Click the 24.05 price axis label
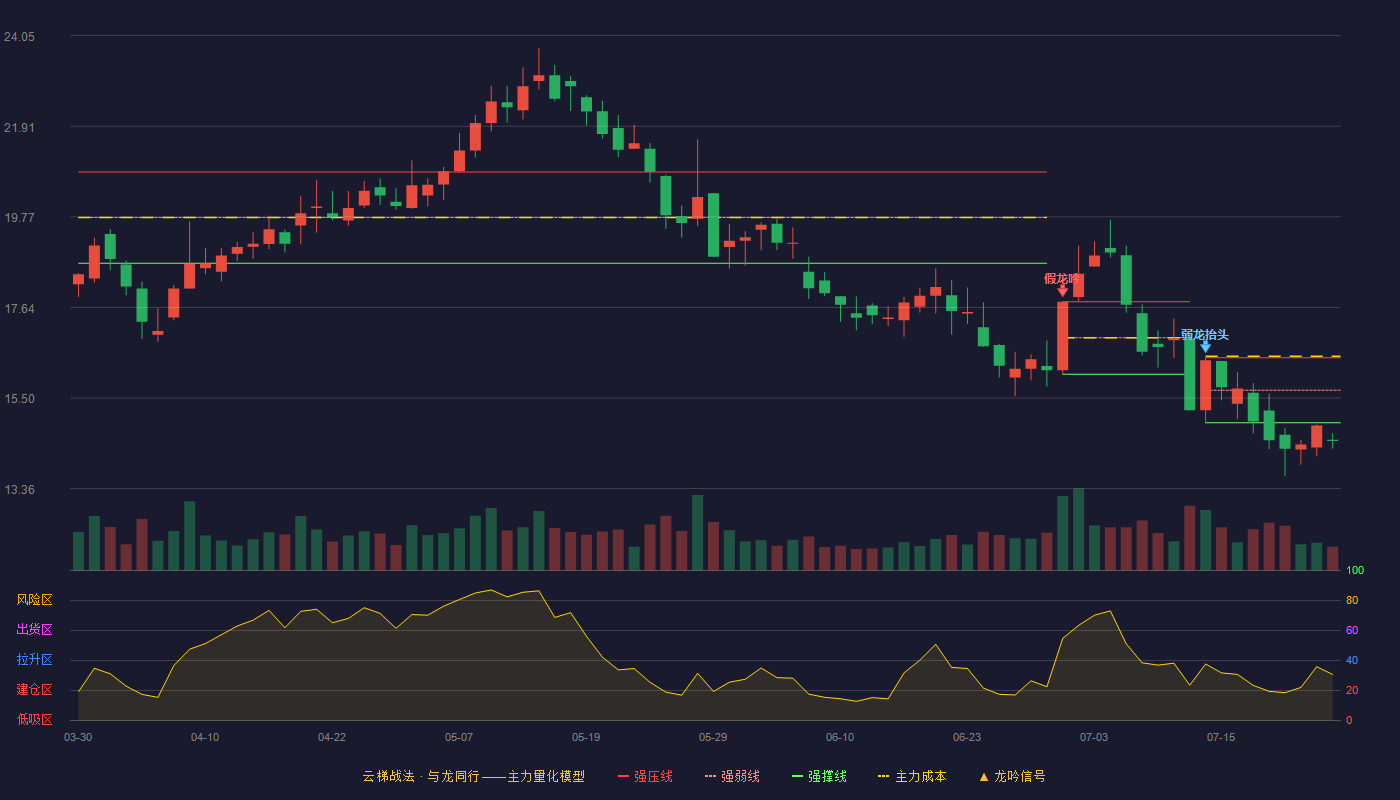Image resolution: width=1400 pixels, height=800 pixels. click(19, 36)
